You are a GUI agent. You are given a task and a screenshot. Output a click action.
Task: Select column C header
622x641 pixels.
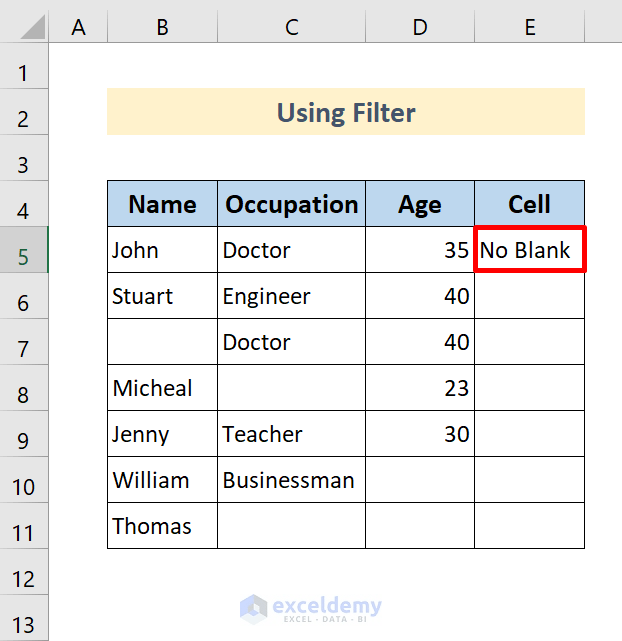291,27
